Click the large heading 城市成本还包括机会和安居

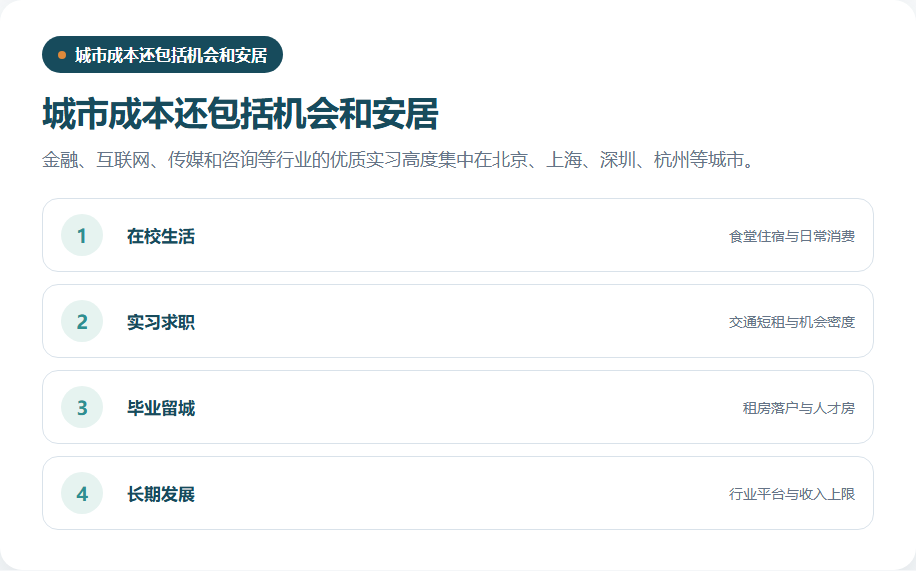(x=240, y=113)
